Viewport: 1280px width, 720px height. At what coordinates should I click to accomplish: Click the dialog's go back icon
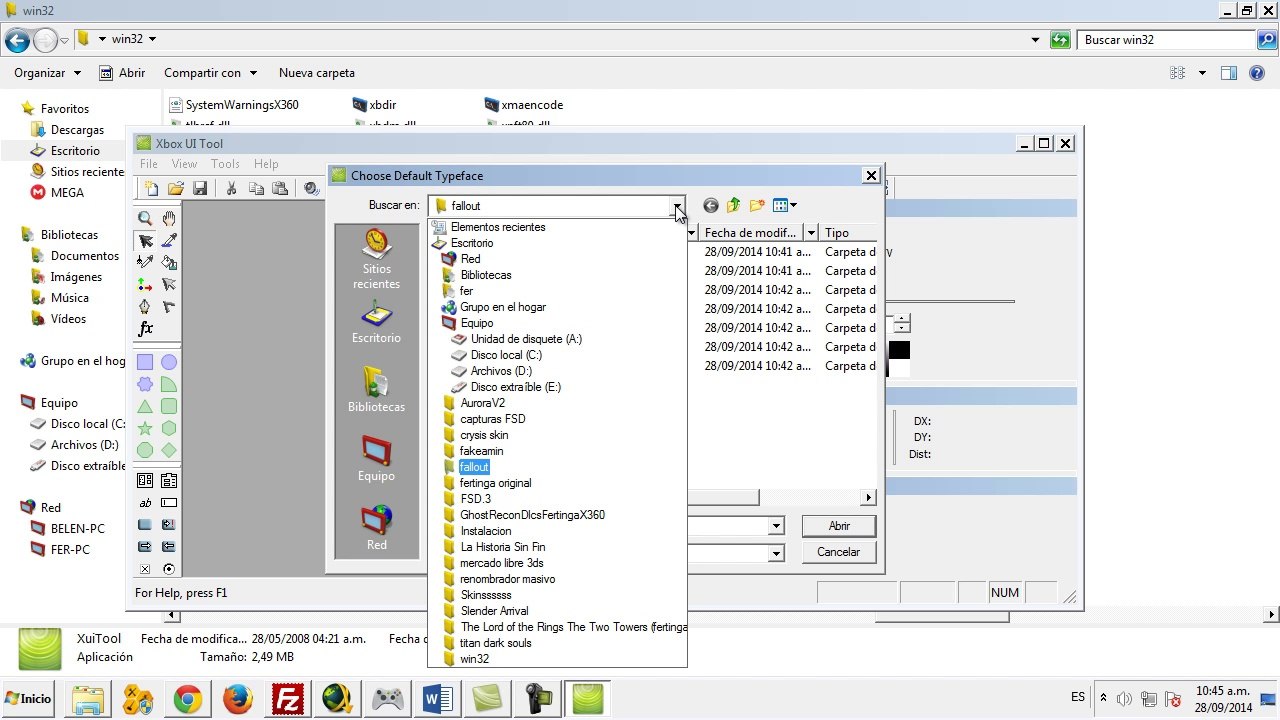tap(711, 206)
